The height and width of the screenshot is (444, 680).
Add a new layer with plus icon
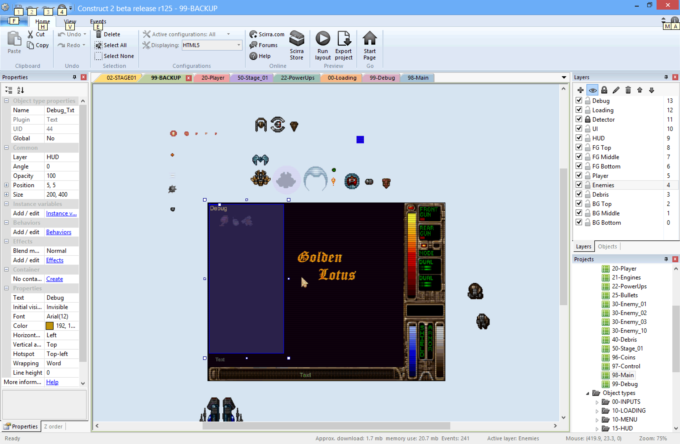coord(580,90)
